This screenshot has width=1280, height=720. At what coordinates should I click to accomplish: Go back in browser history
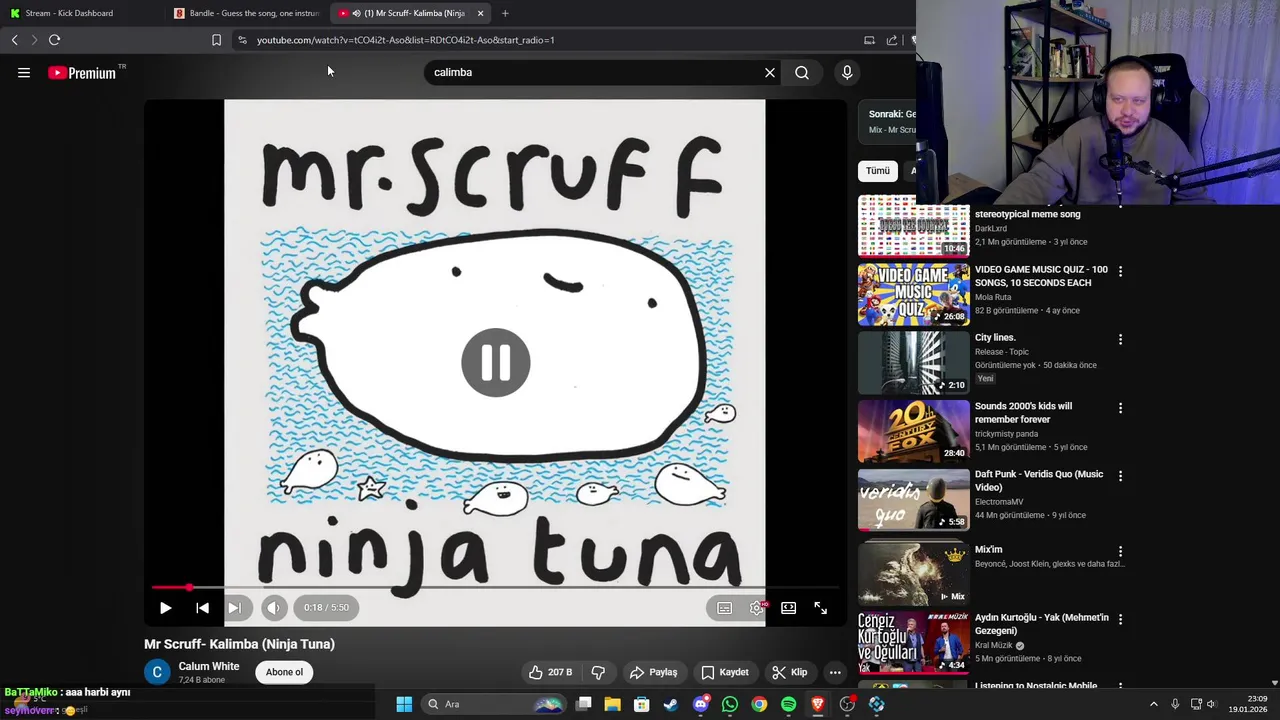pos(14,40)
